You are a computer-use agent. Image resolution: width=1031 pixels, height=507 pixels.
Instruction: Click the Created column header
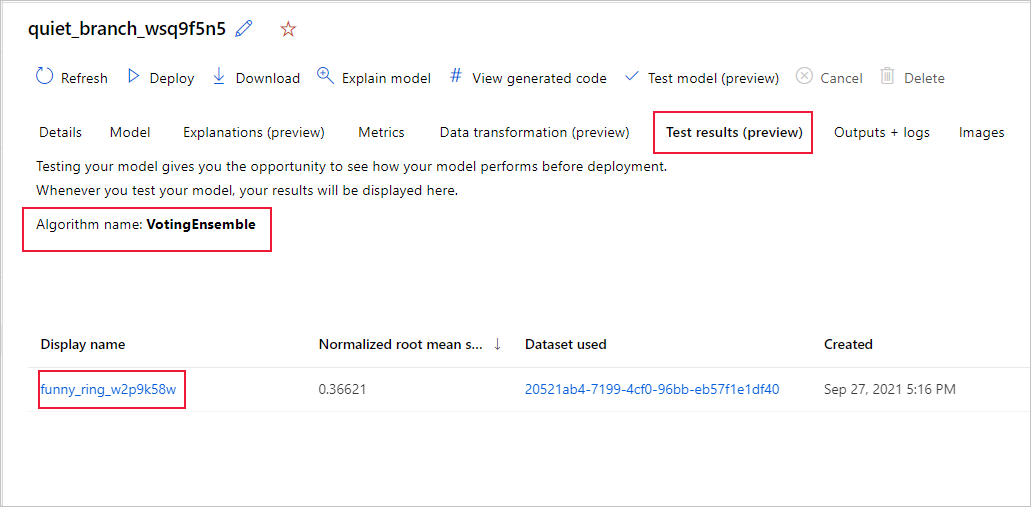848,344
